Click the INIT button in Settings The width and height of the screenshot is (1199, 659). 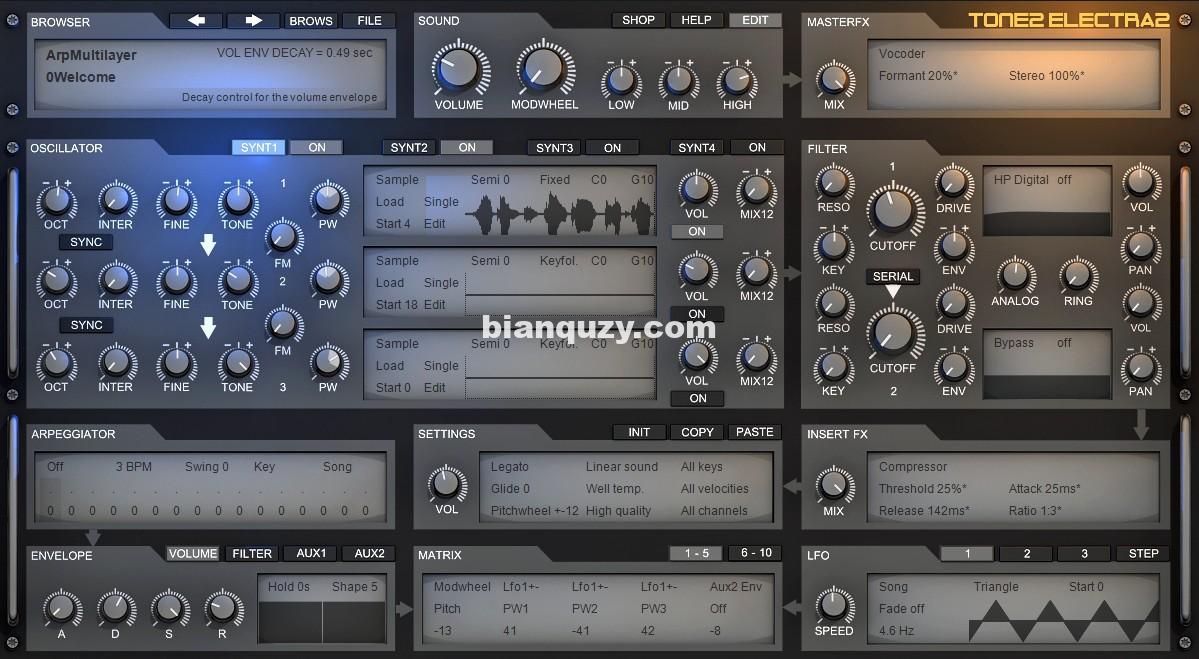(x=638, y=432)
